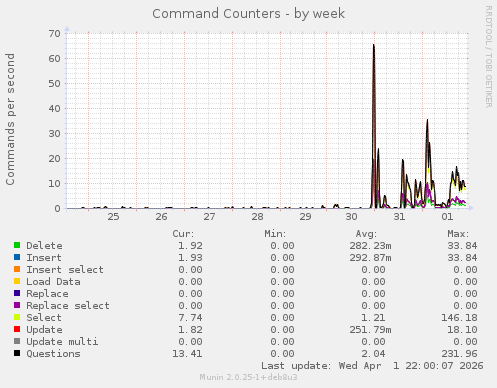Click the purple Replace select legend swatch

[x=17, y=305]
